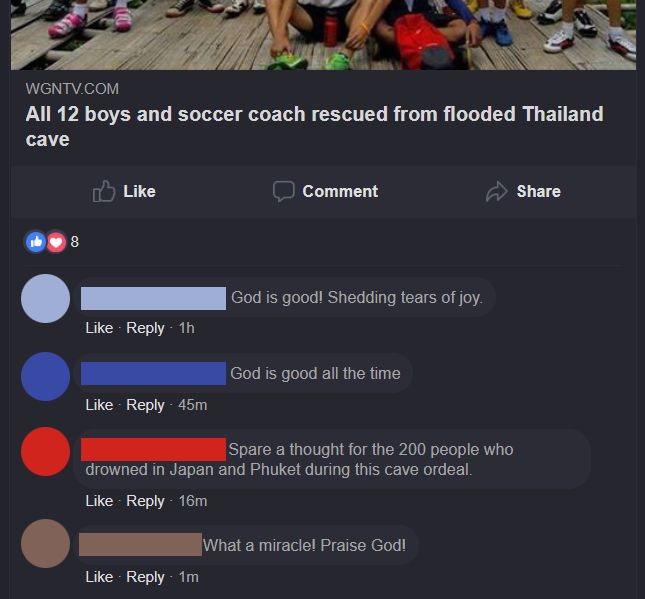The height and width of the screenshot is (599, 645).
Task: Open the red commenter avatar
Action: point(45,452)
